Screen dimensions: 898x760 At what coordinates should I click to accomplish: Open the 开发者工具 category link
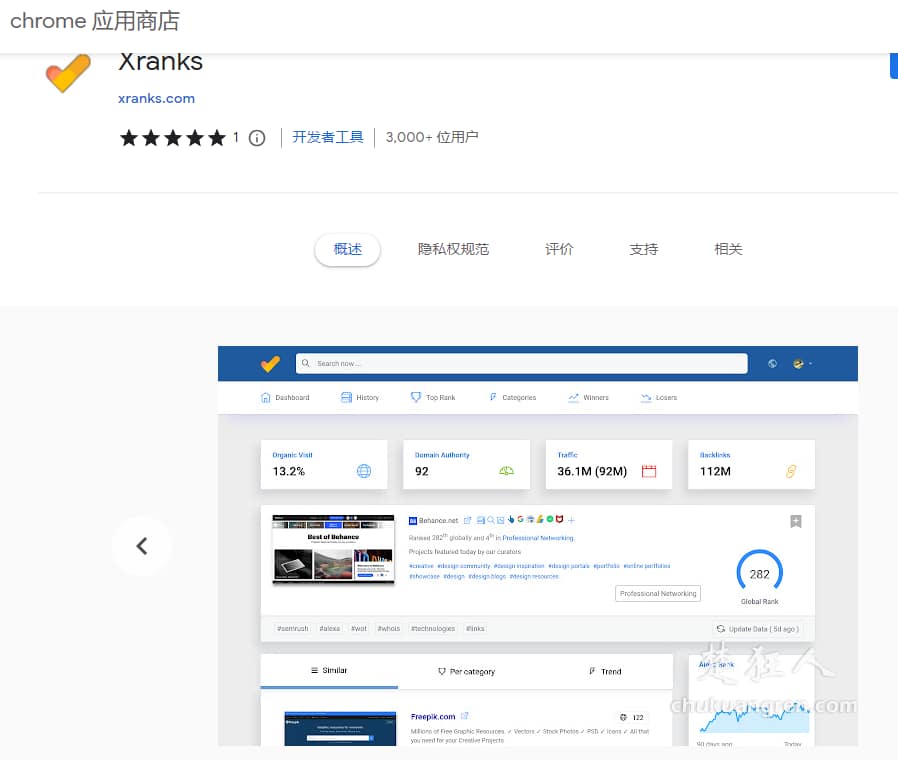coord(328,137)
